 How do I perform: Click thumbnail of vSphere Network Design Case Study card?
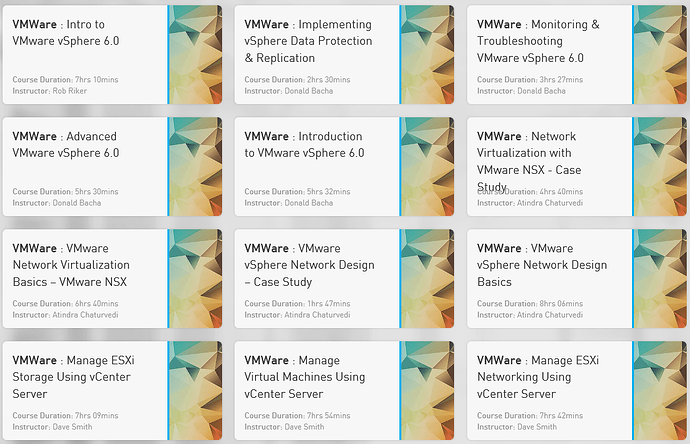point(427,279)
